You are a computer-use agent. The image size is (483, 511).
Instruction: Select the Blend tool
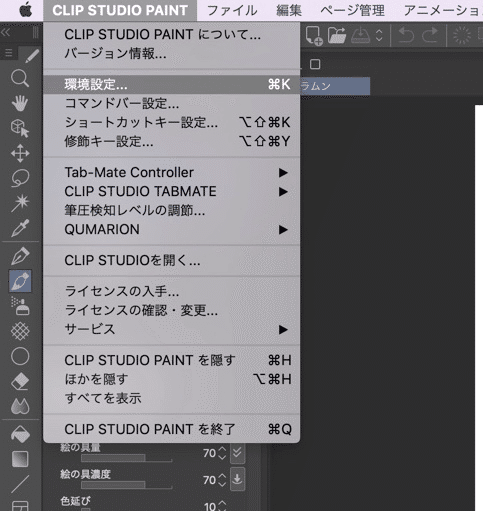[20, 406]
